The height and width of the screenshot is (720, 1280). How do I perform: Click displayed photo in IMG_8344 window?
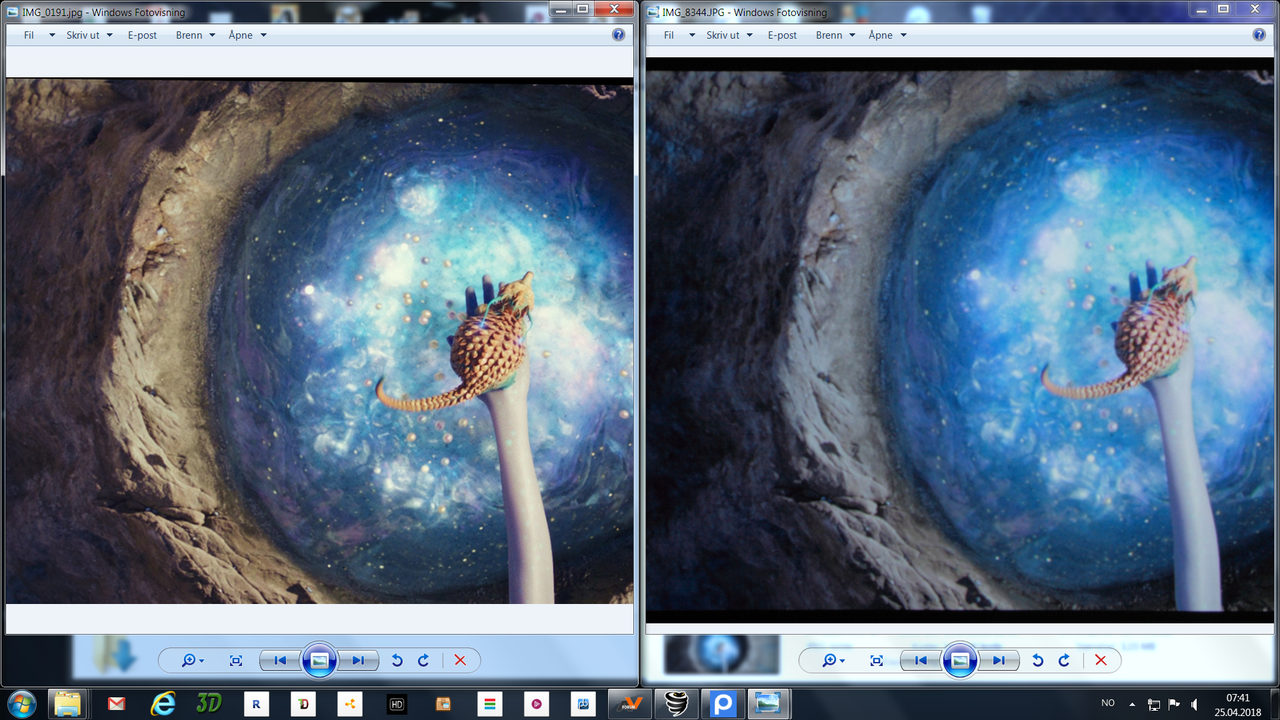tap(959, 341)
